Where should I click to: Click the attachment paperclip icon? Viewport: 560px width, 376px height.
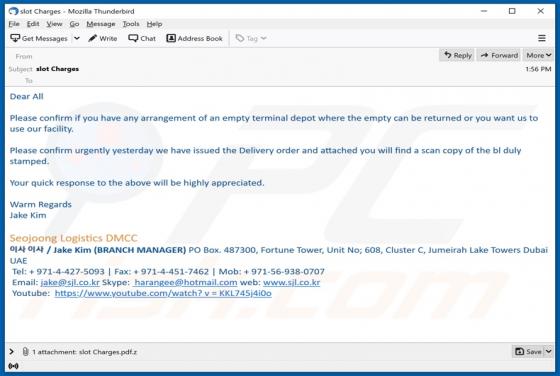pos(25,352)
